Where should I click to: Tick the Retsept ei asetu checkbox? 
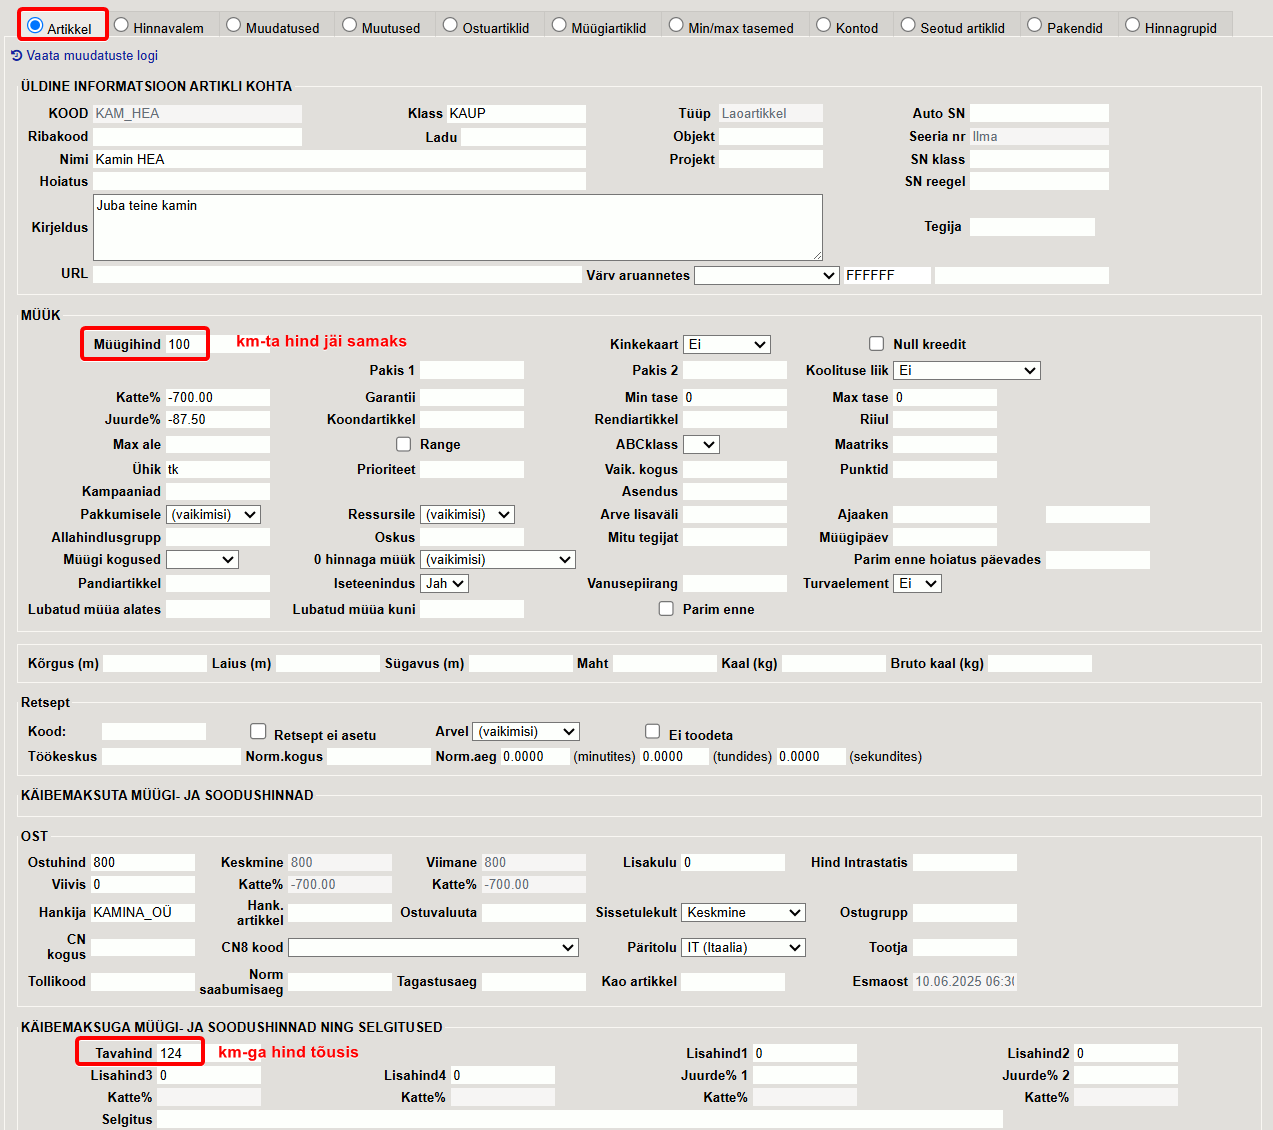point(258,731)
